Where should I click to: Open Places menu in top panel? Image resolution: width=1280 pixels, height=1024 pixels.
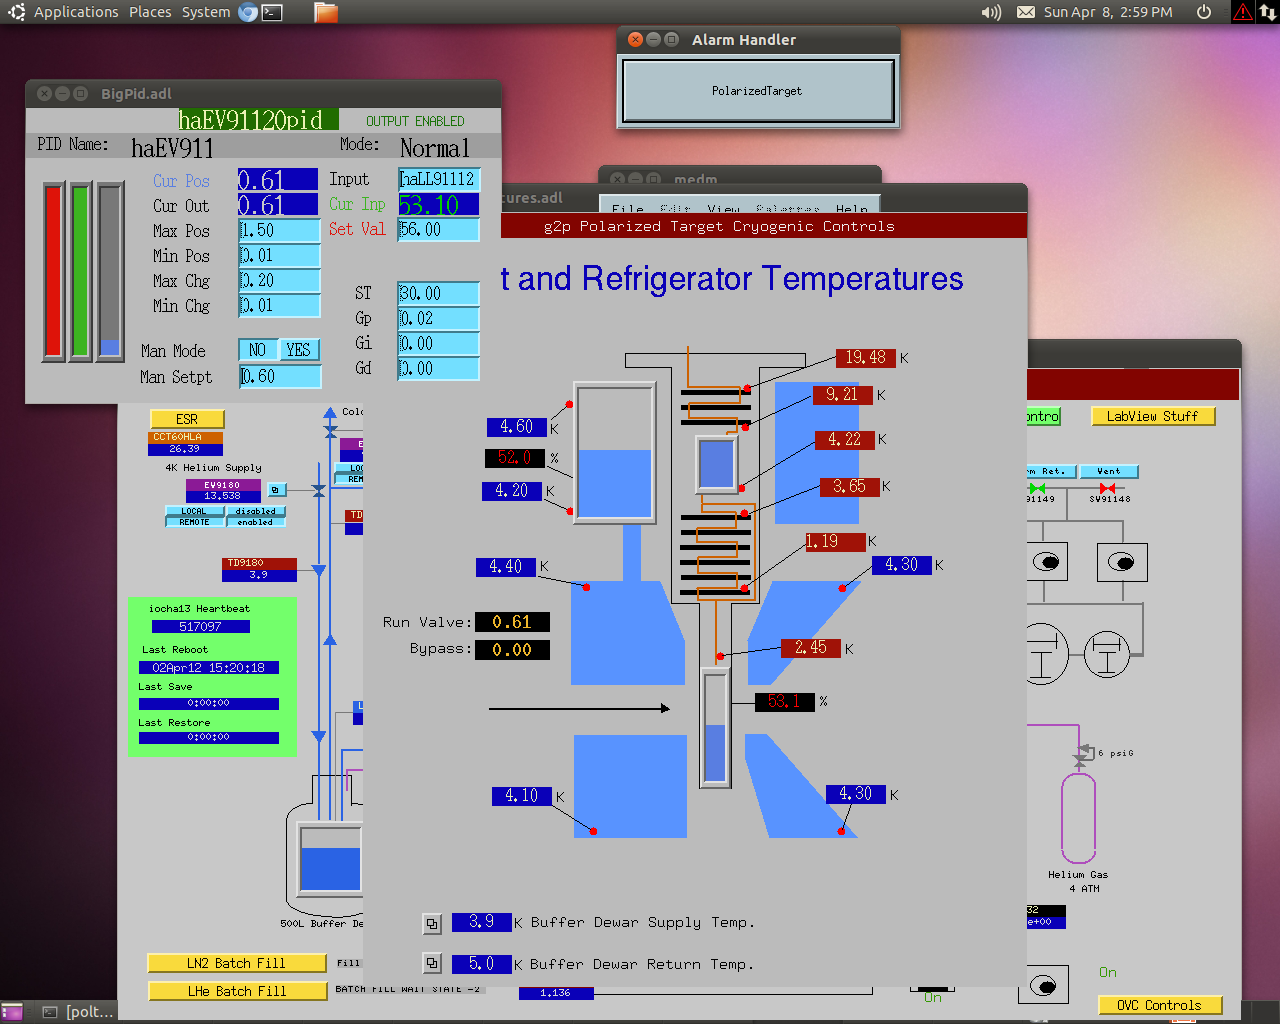[150, 12]
